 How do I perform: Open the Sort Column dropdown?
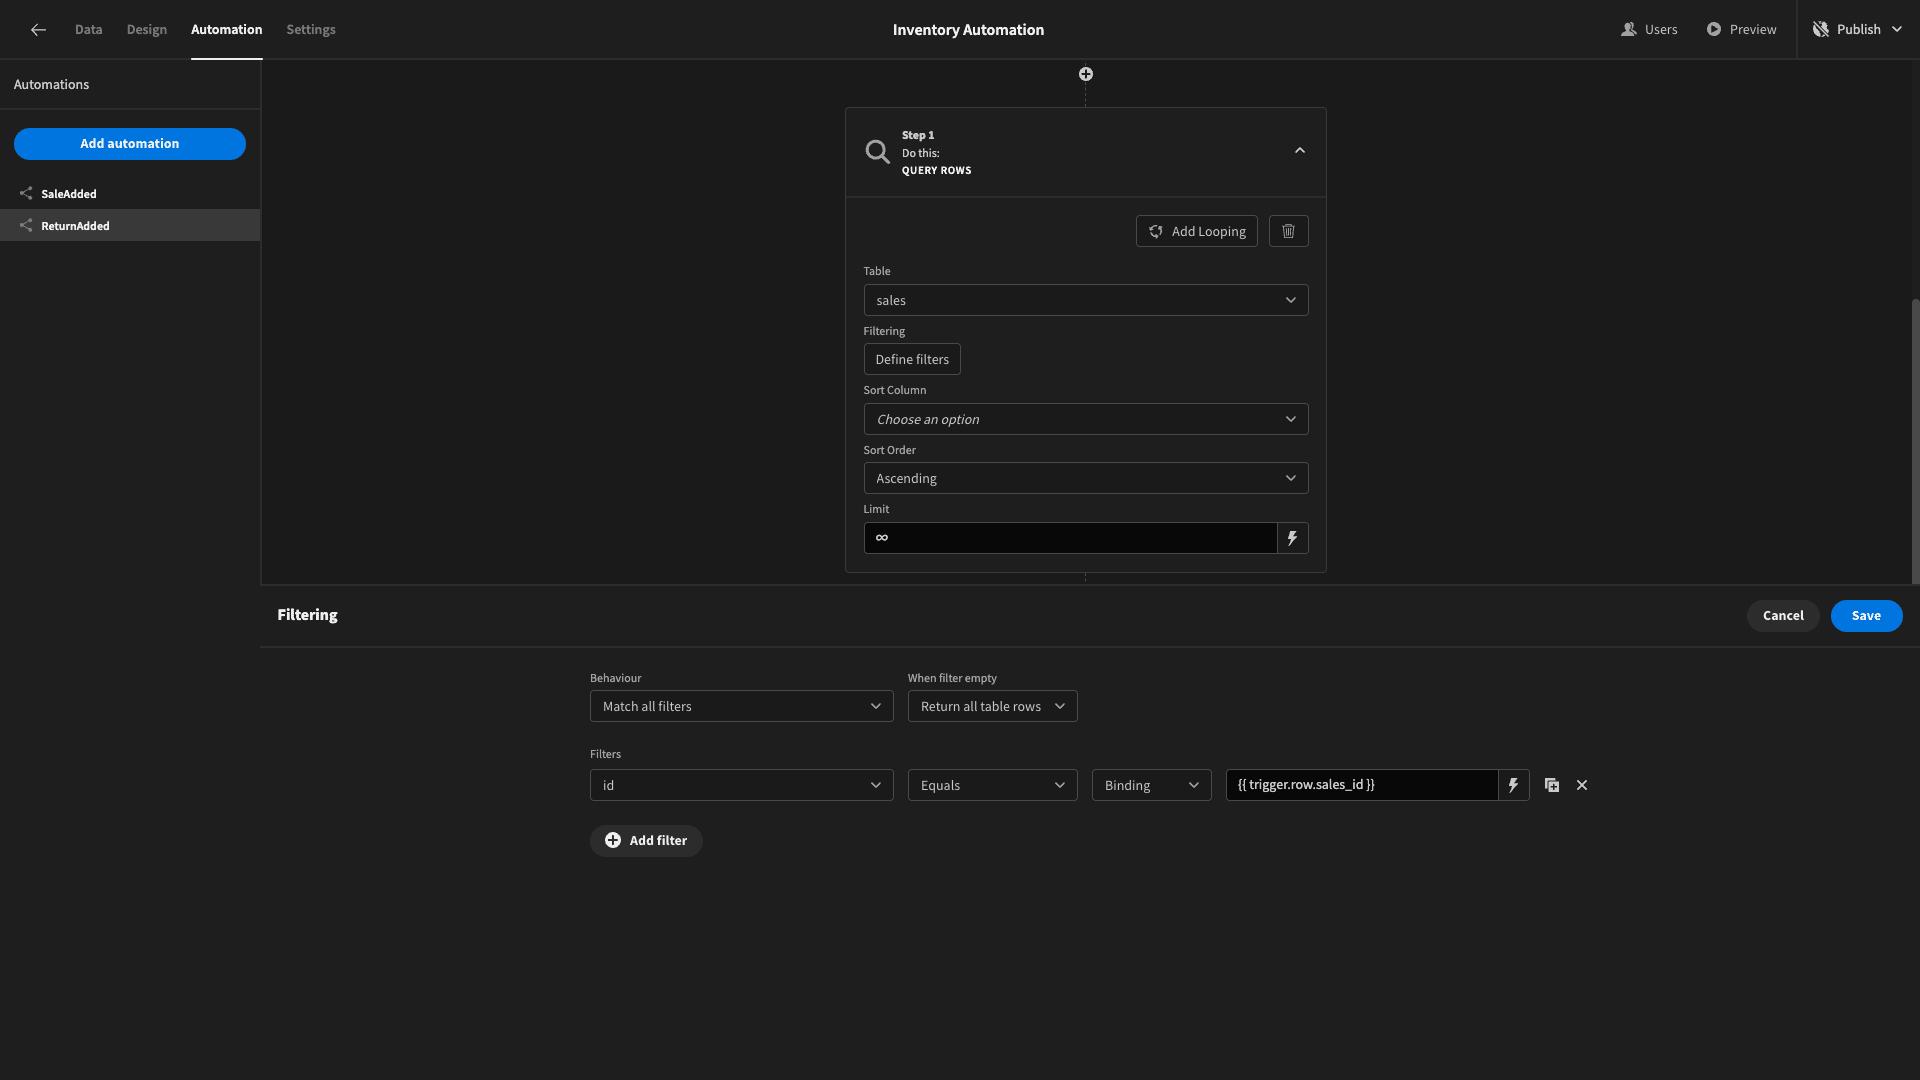point(1086,419)
